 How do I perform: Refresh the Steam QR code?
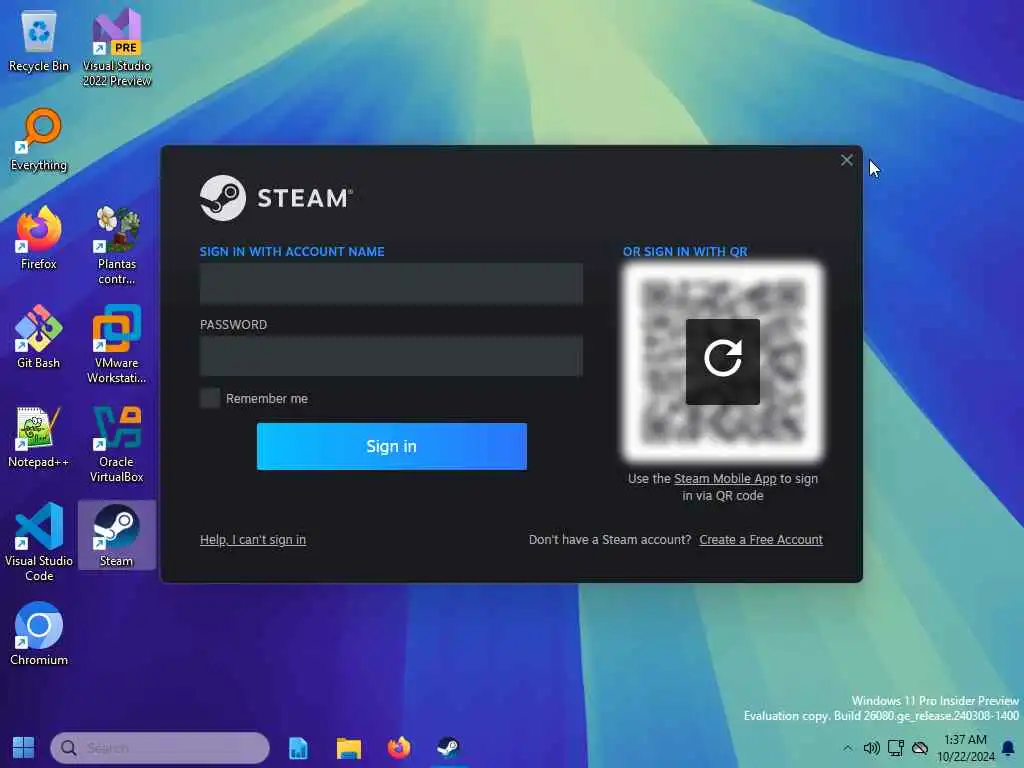click(x=722, y=361)
